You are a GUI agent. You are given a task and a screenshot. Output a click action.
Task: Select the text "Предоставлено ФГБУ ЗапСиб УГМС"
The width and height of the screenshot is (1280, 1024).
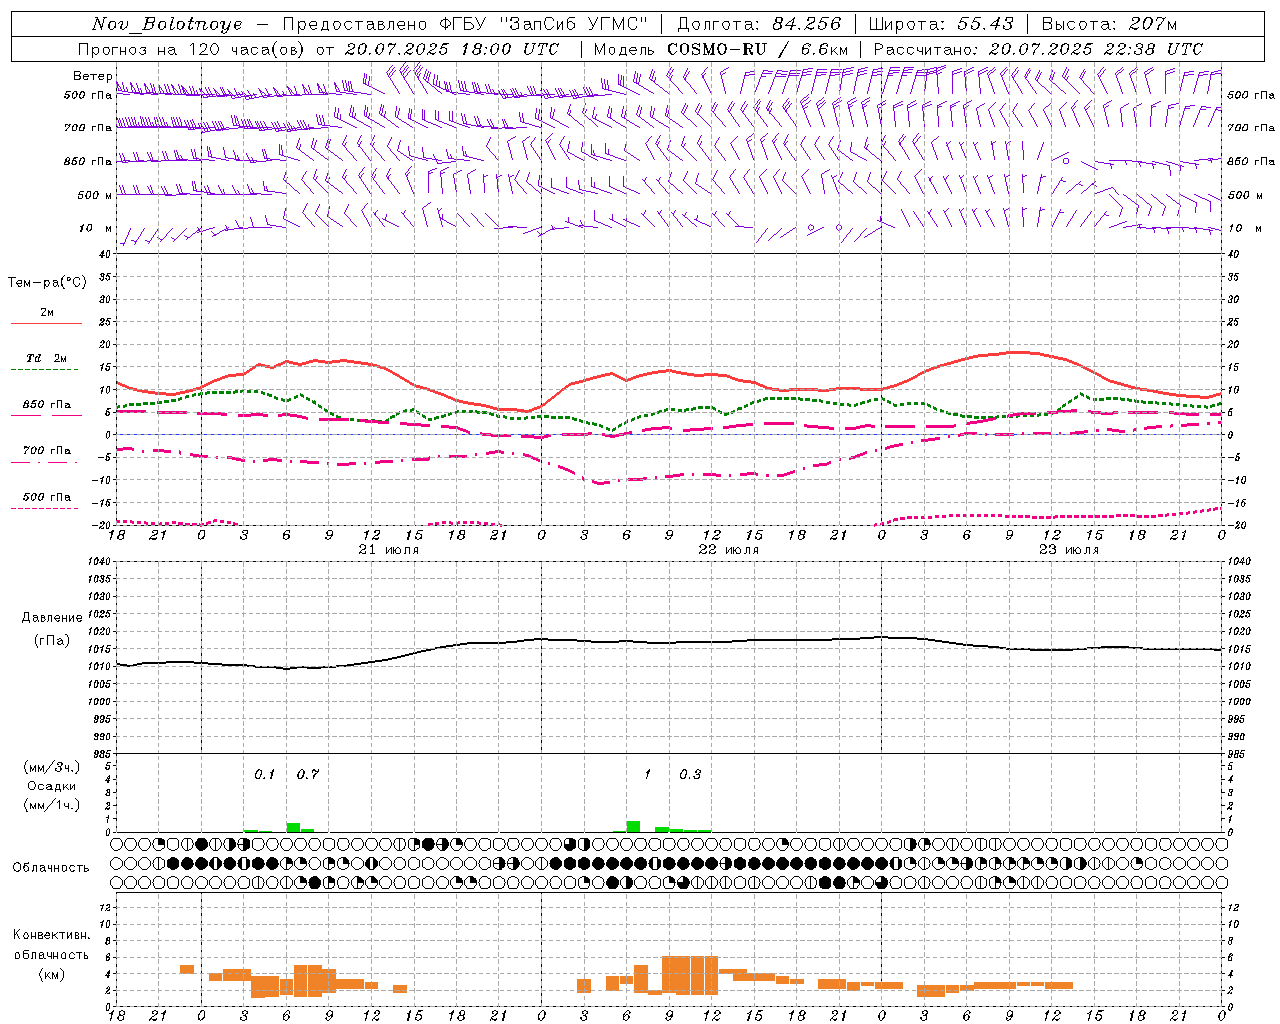pos(465,24)
